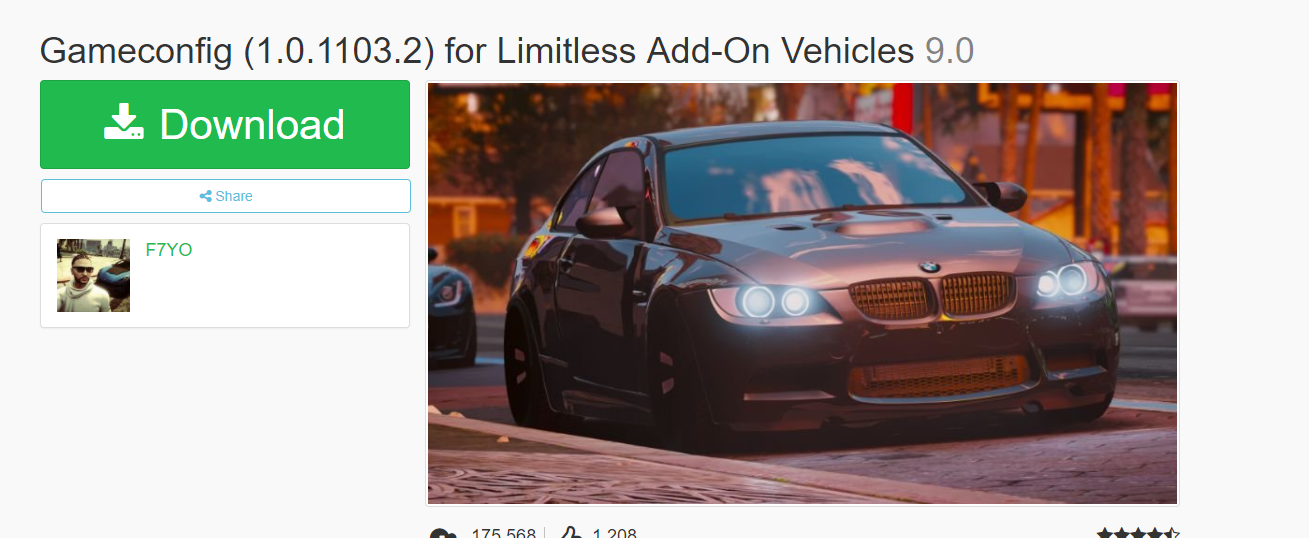
Task: Click the 1,208 likes count
Action: (x=614, y=534)
